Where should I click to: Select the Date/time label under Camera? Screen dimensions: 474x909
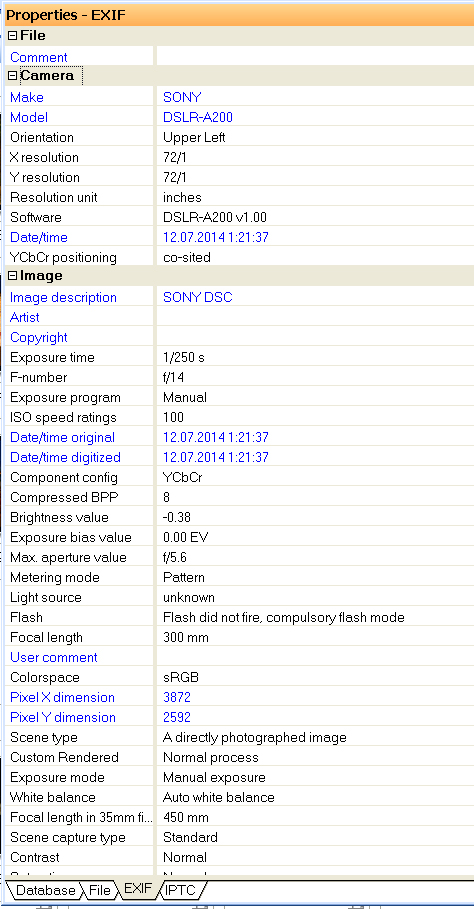(39, 237)
